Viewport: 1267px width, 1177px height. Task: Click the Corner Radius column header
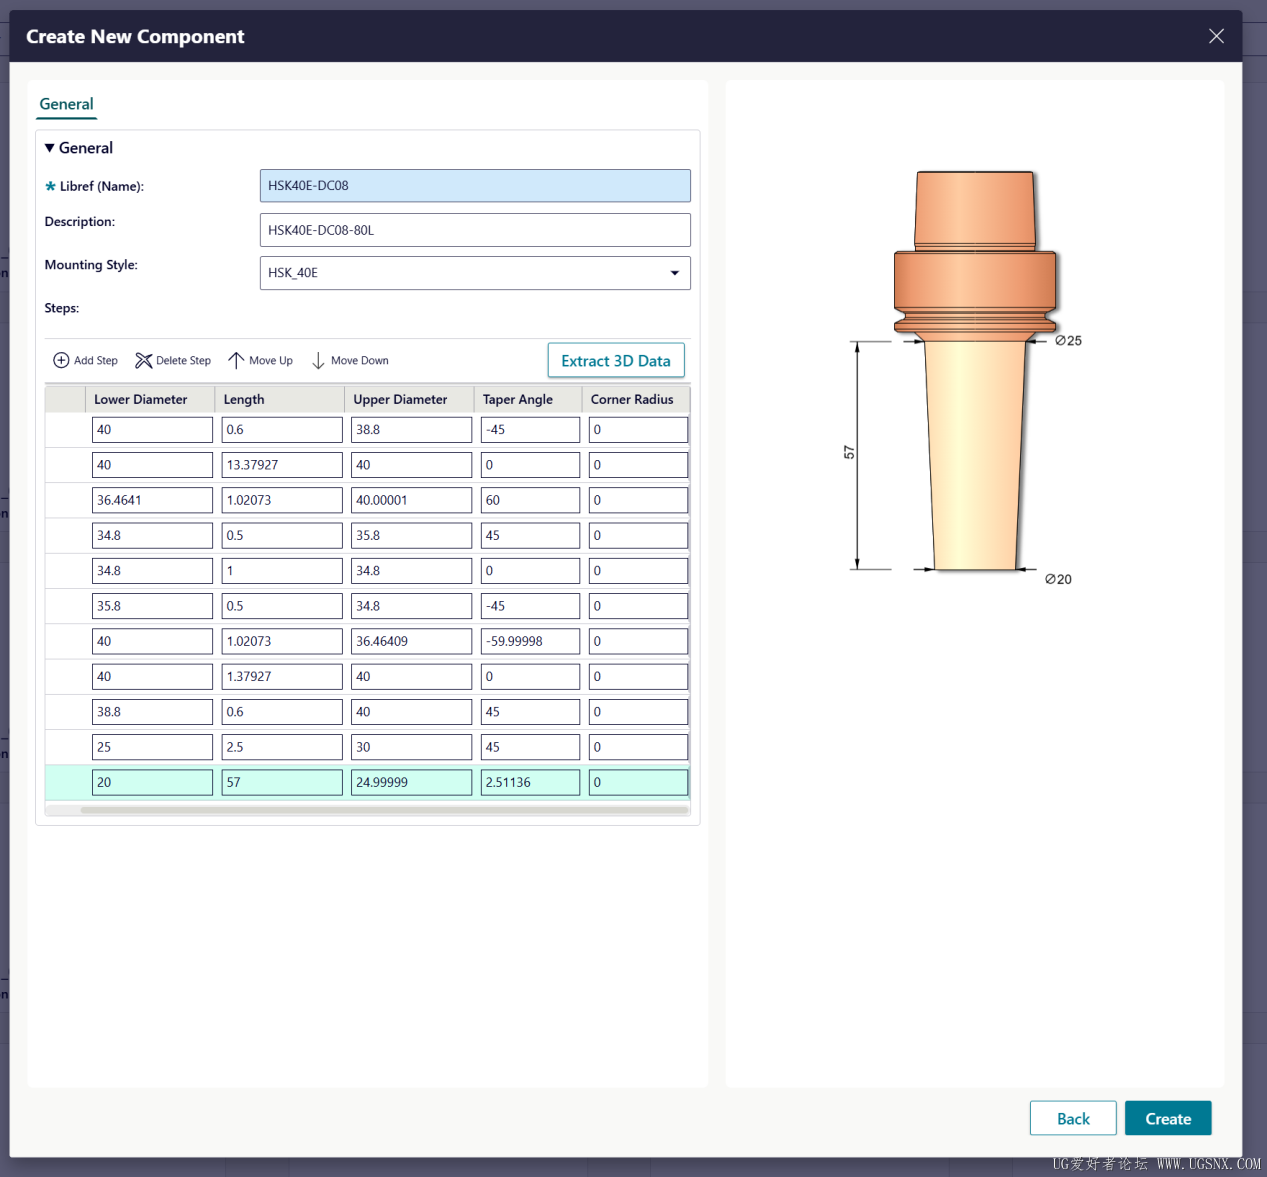pyautogui.click(x=636, y=399)
